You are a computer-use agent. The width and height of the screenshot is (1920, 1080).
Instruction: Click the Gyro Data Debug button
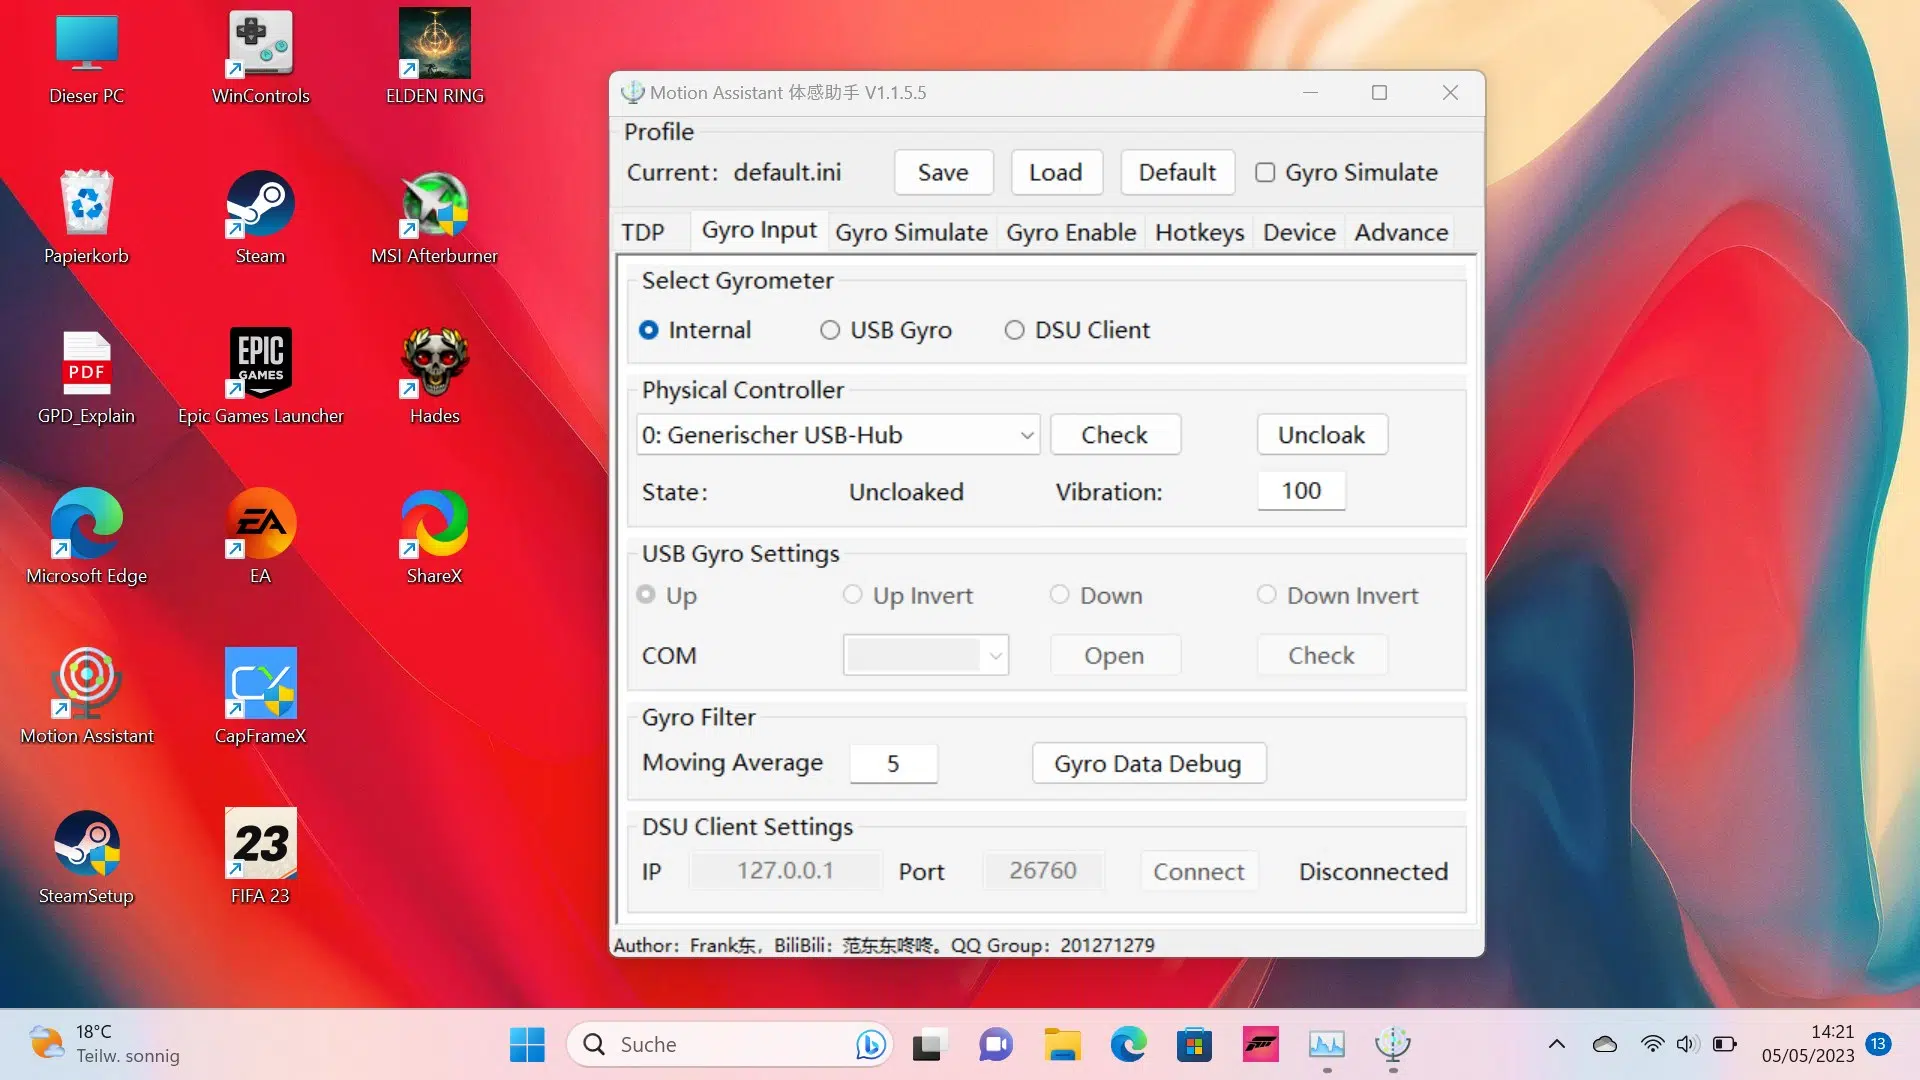point(1148,764)
